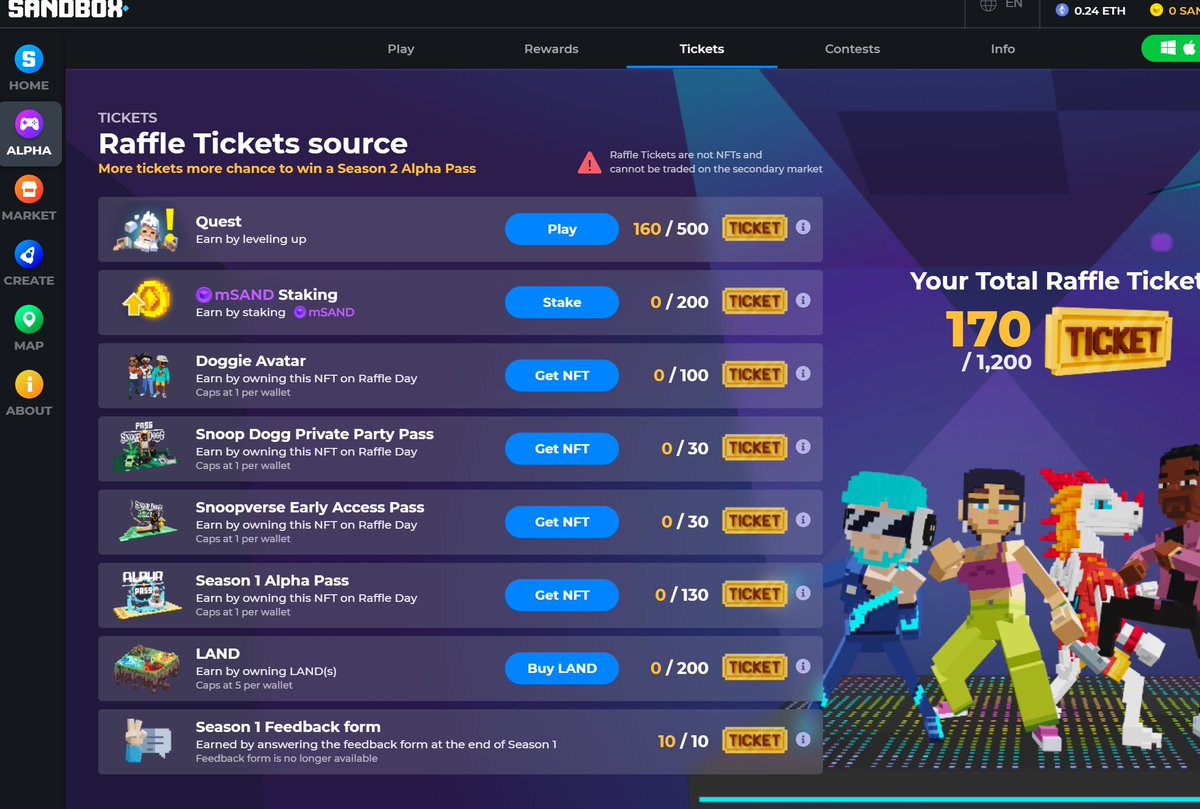1200x809 pixels.
Task: Open the CREATE rocket icon
Action: 29,254
